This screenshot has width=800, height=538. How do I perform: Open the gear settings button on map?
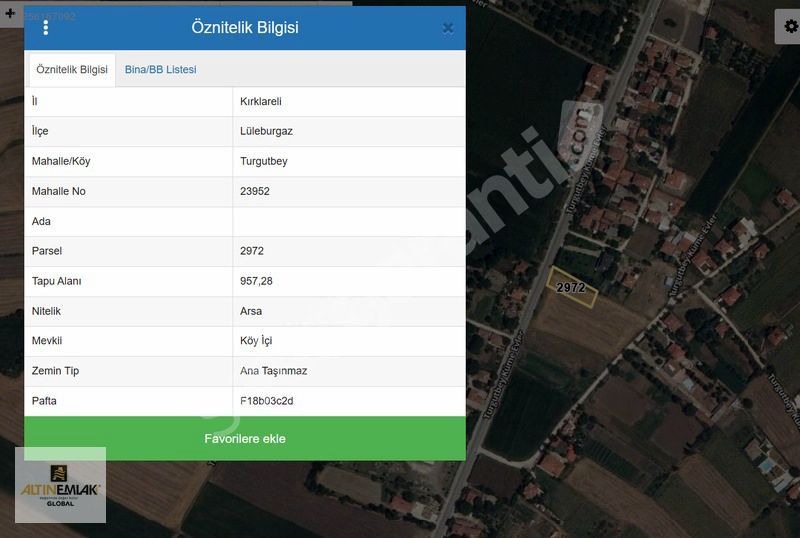[787, 28]
